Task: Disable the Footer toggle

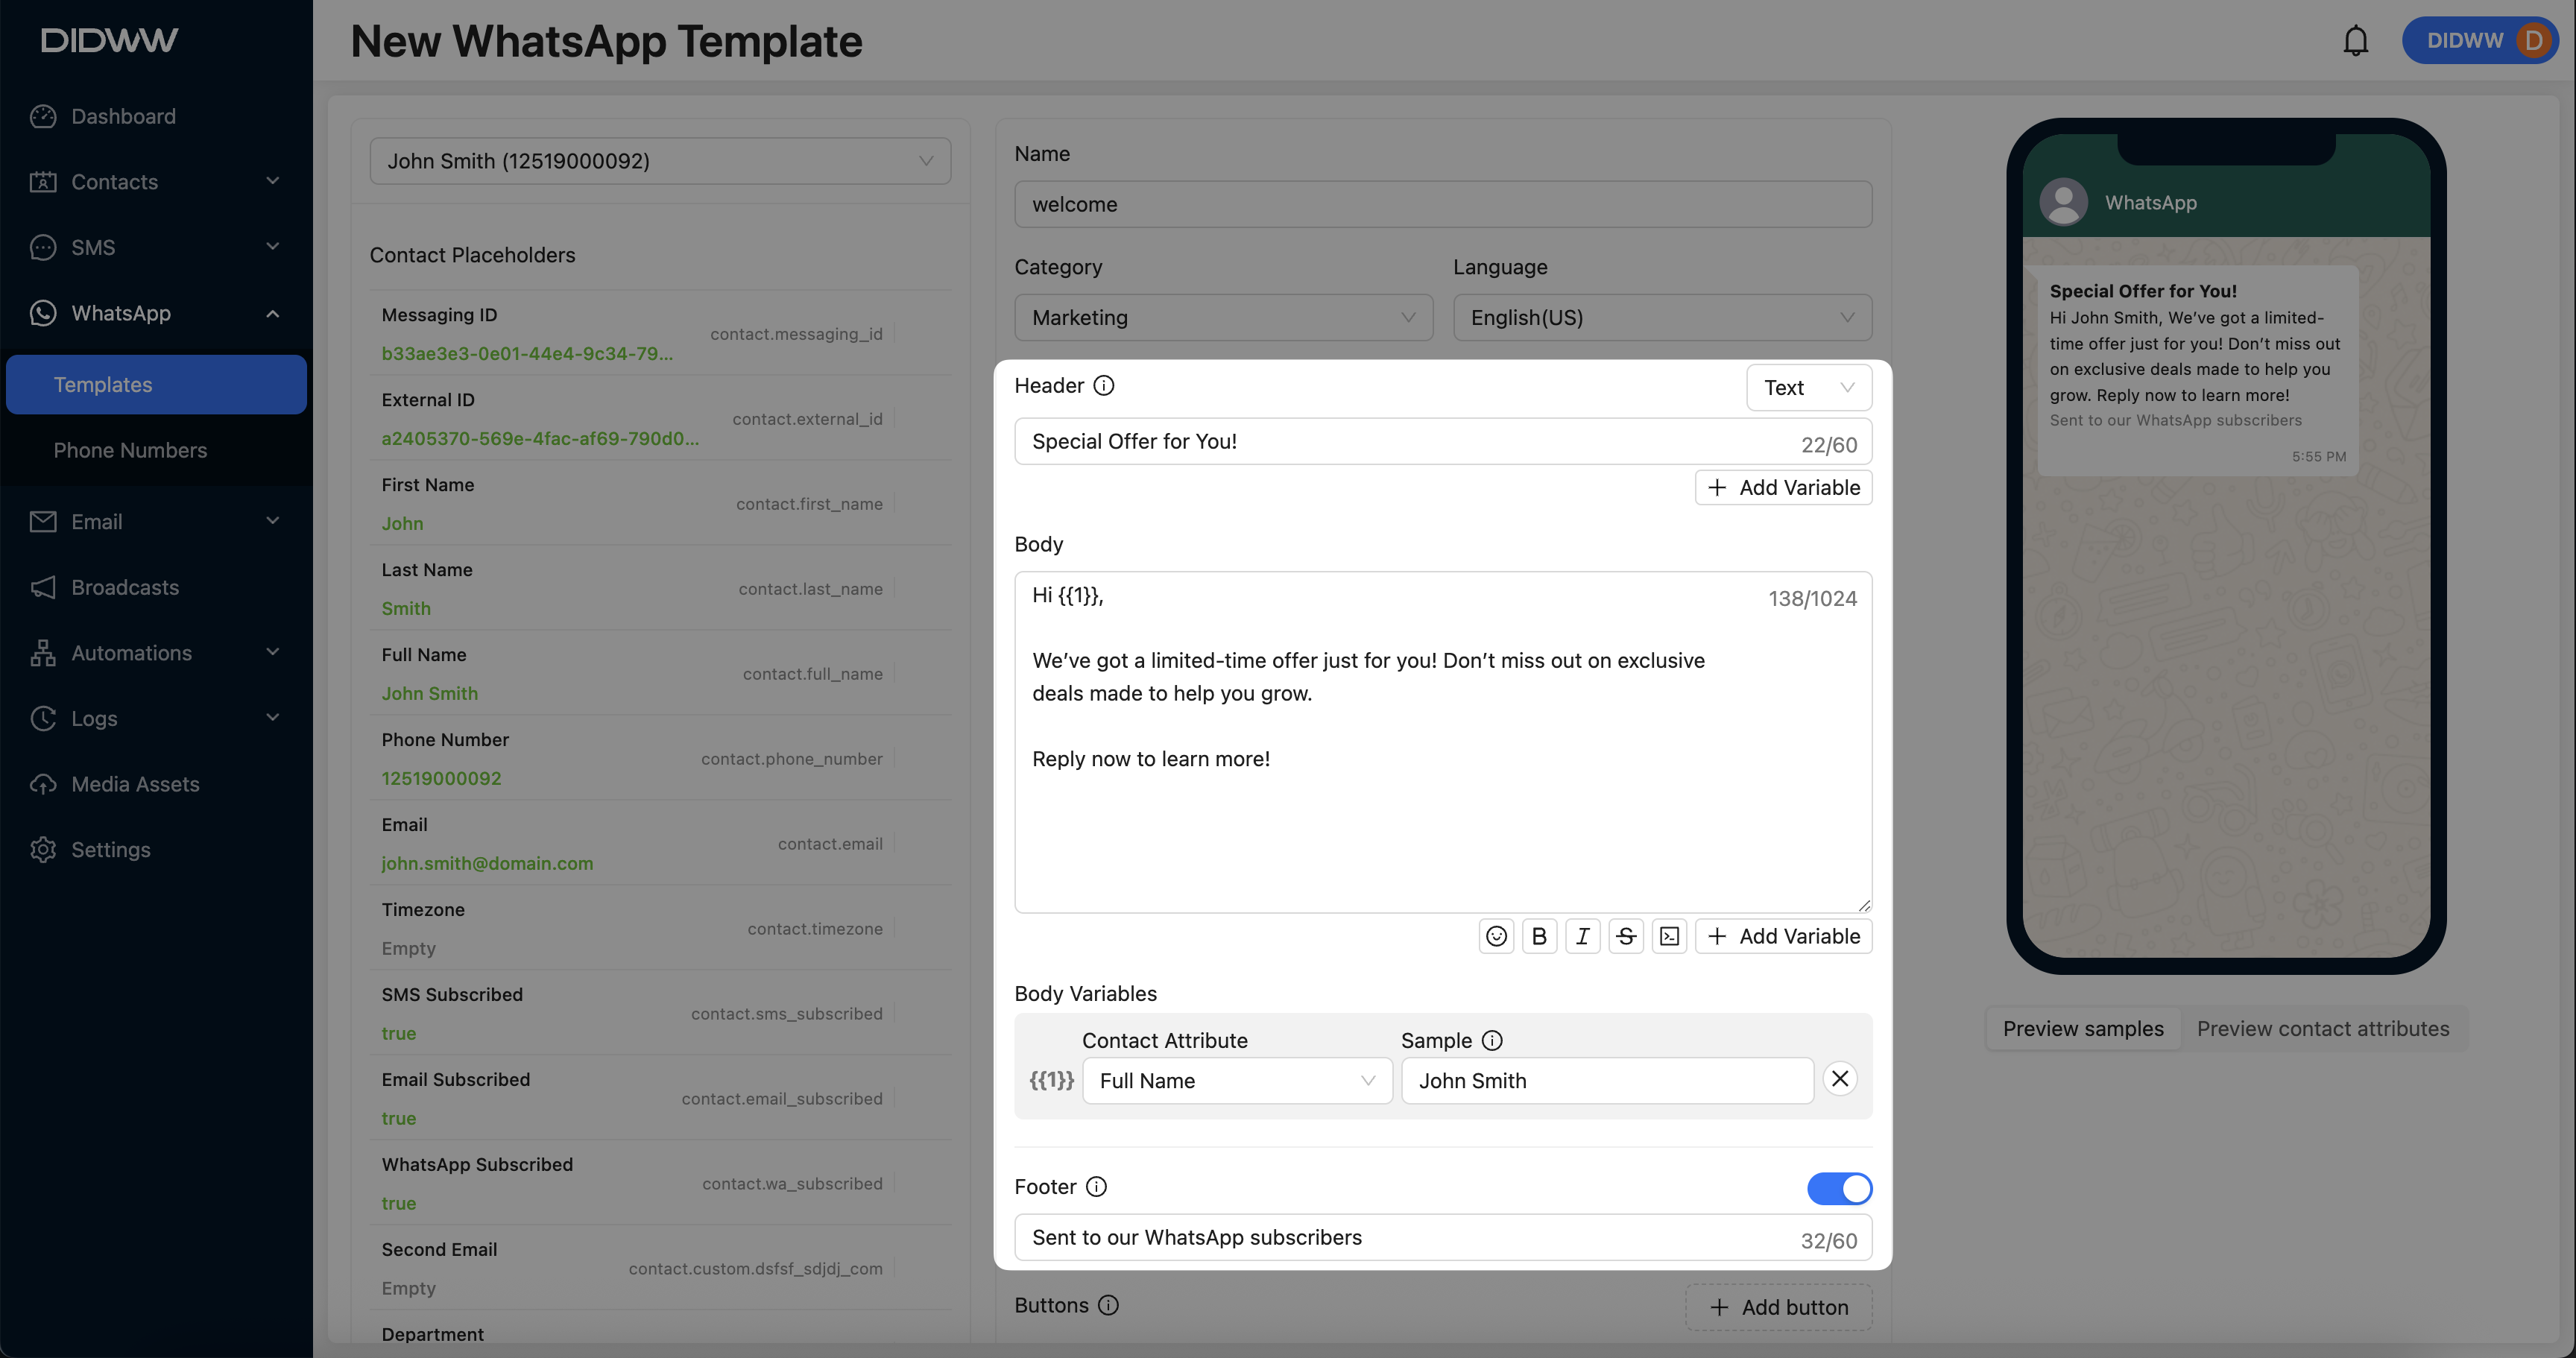Action: coord(1839,1188)
